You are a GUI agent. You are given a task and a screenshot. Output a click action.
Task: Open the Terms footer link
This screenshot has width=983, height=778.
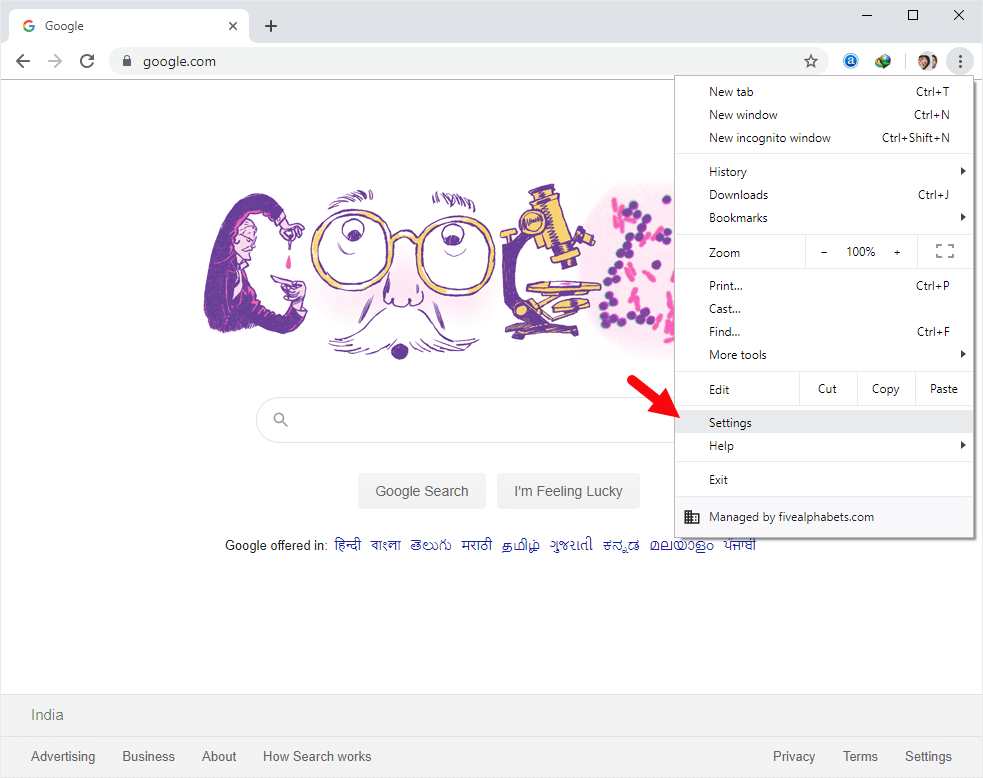860,756
